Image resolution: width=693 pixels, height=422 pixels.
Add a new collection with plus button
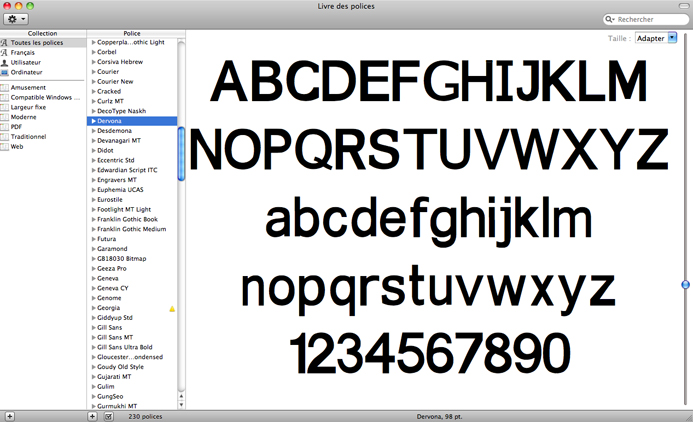10,416
